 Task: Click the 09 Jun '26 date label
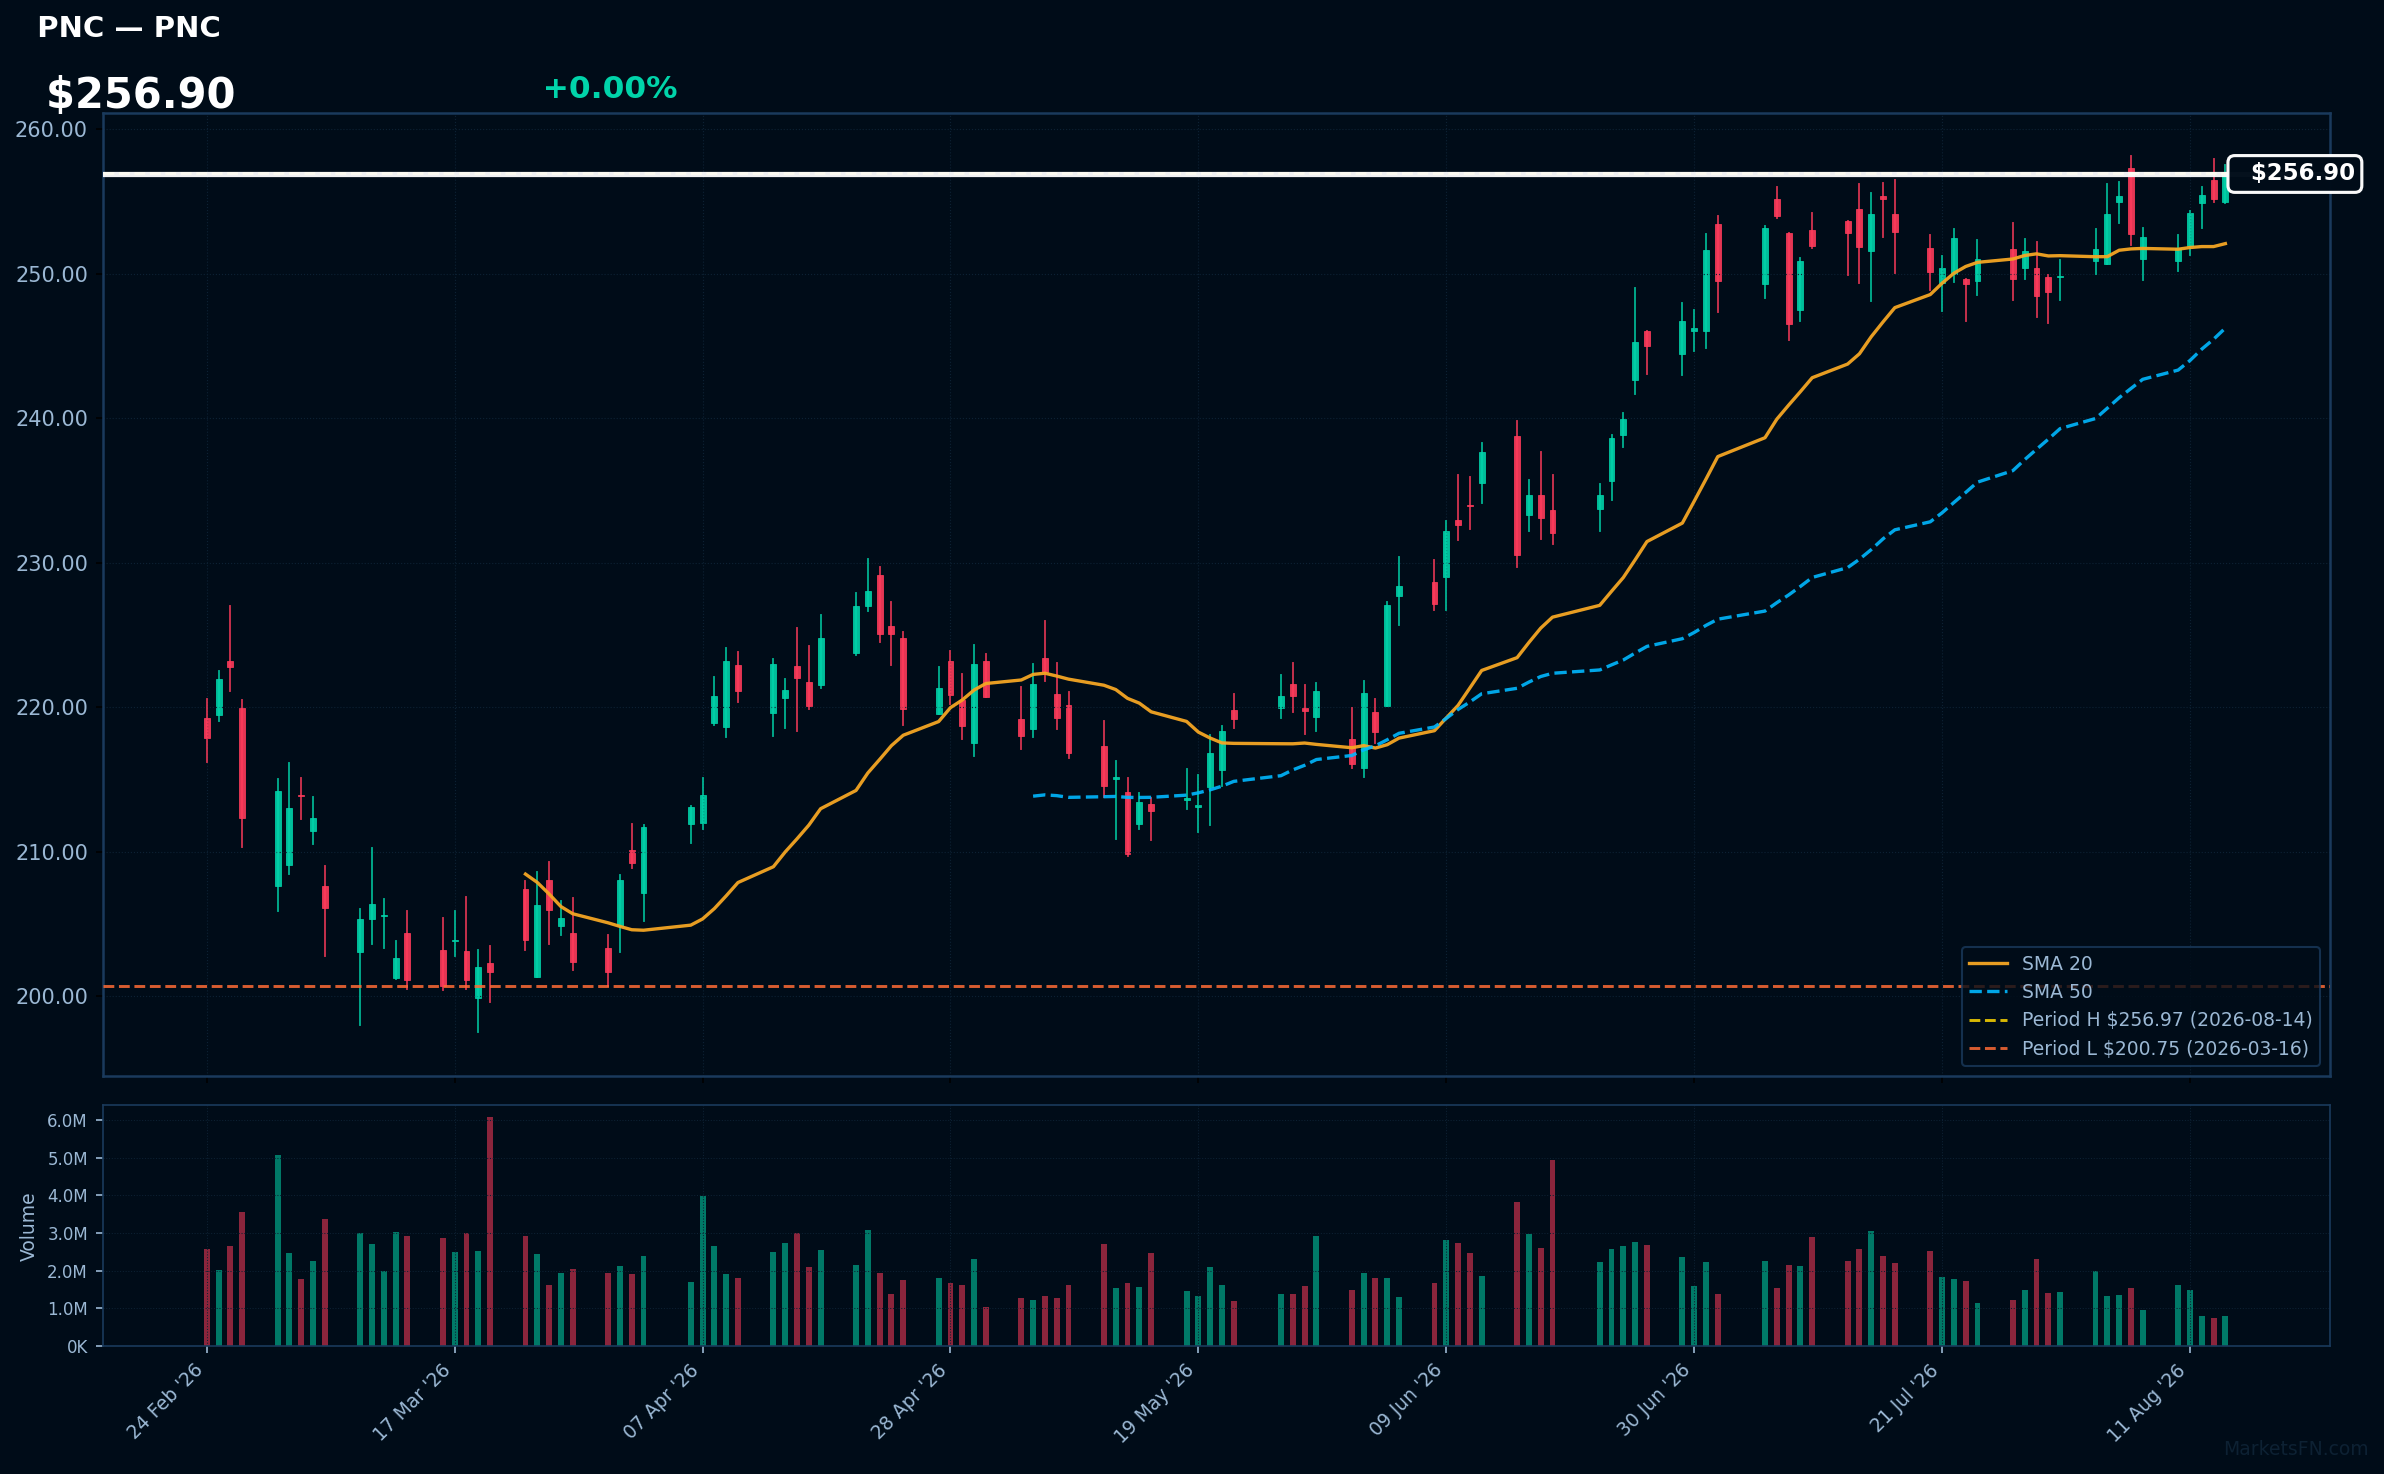1404,1401
